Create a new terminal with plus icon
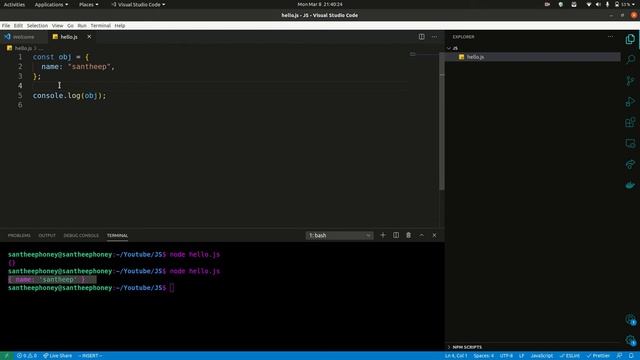 383,235
